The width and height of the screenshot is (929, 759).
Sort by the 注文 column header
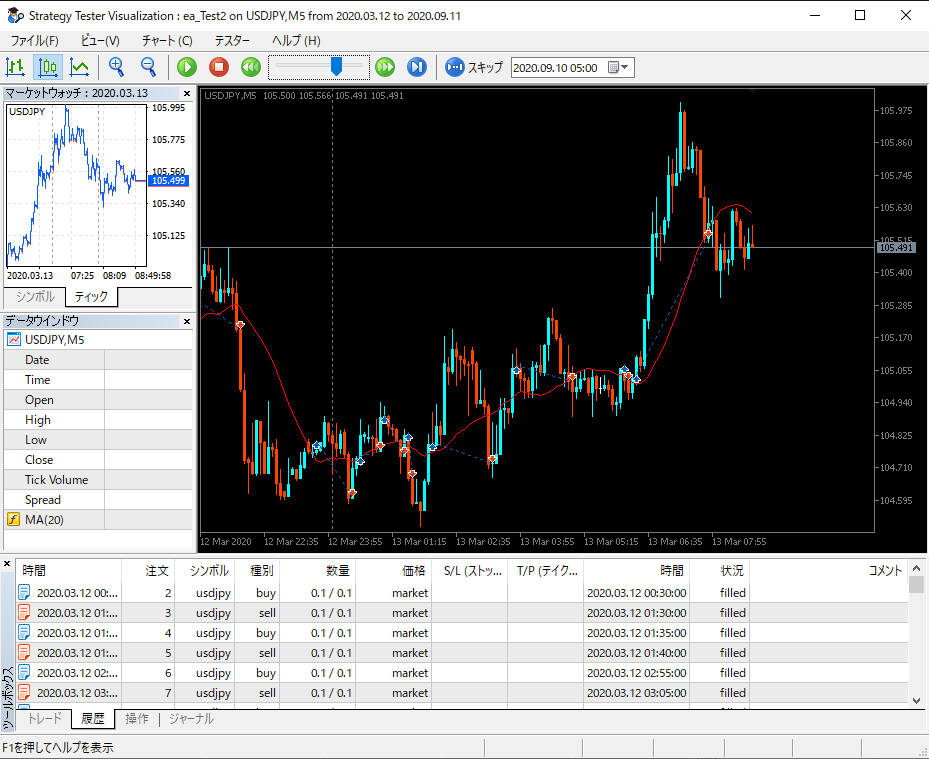coord(148,570)
